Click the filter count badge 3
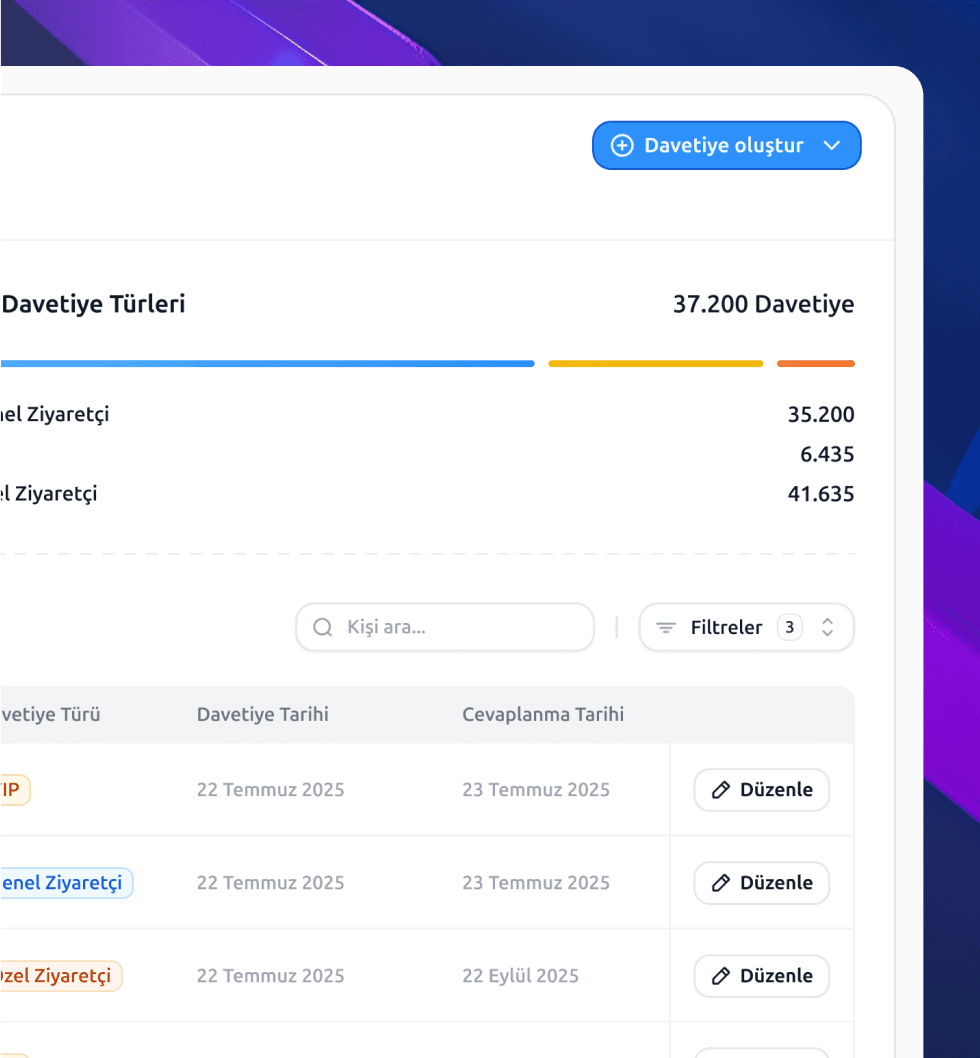This screenshot has height=1058, width=980. coord(789,627)
